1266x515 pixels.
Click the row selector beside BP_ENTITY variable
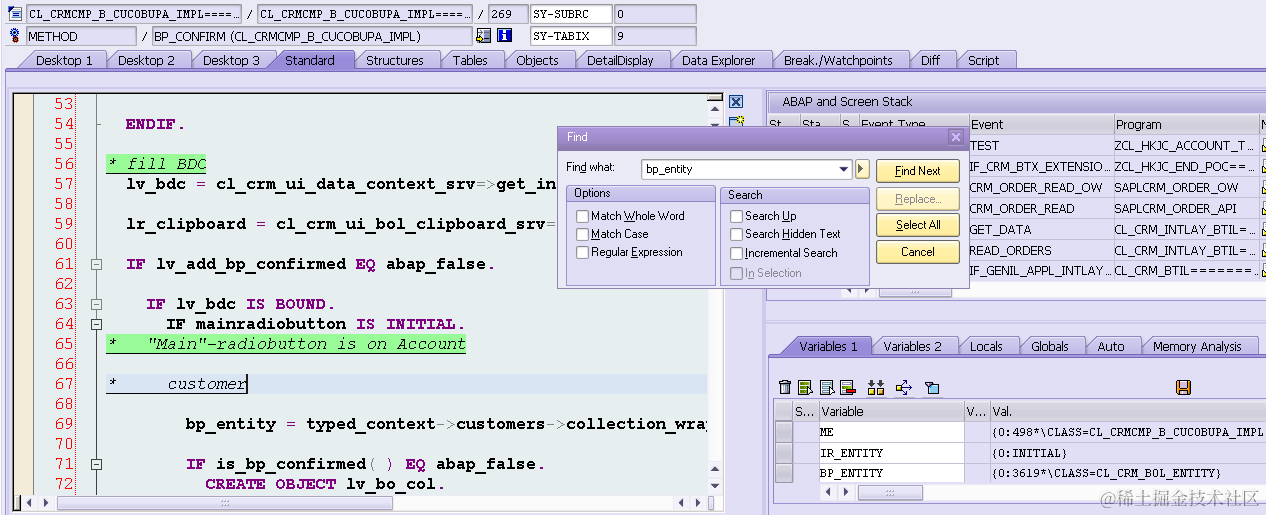(784, 472)
